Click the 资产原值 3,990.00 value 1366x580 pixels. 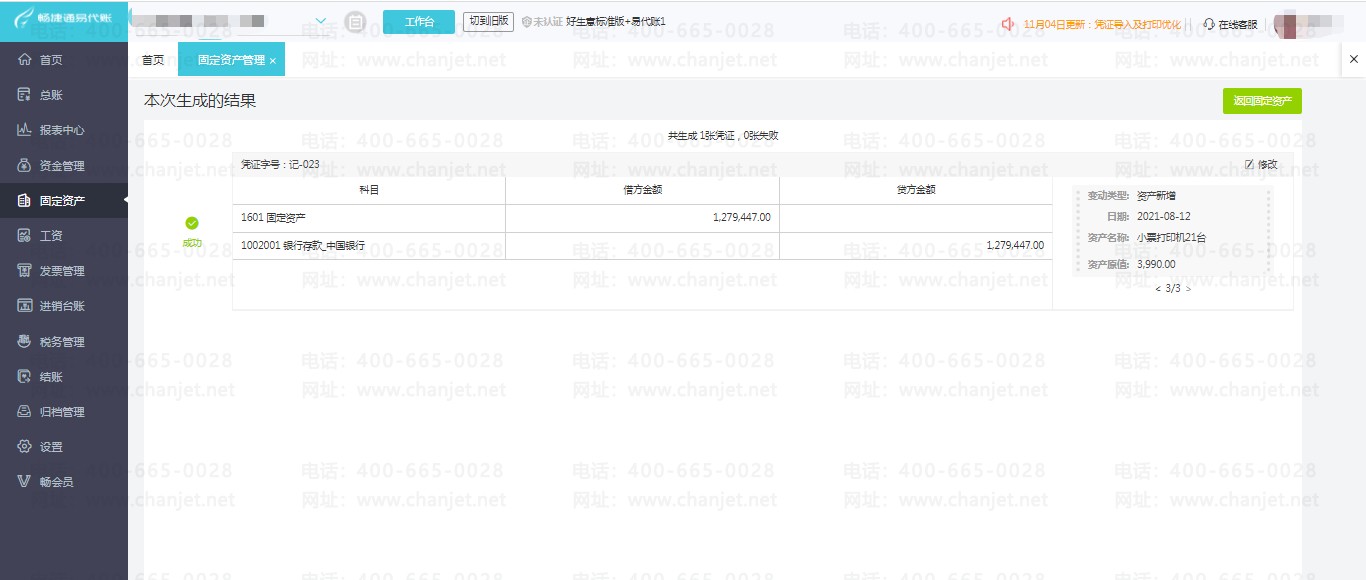[1156, 265]
